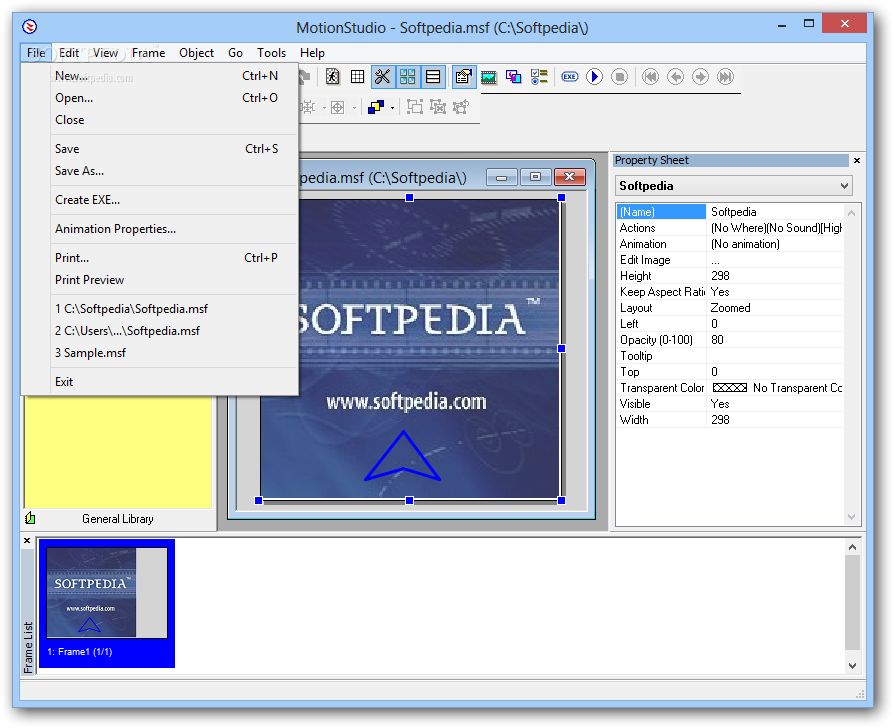Toggle the Property Sheet toolbar icon
The height and width of the screenshot is (728, 894).
point(464,76)
